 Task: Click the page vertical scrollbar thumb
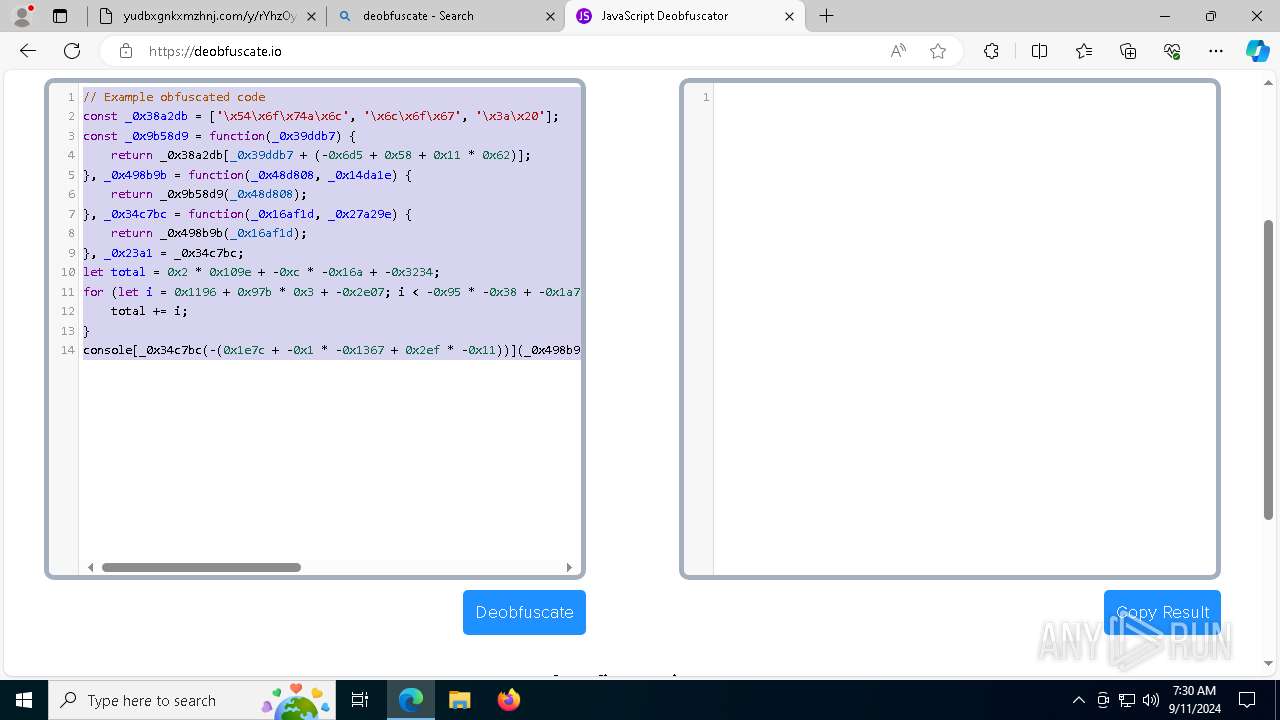pos(1268,370)
